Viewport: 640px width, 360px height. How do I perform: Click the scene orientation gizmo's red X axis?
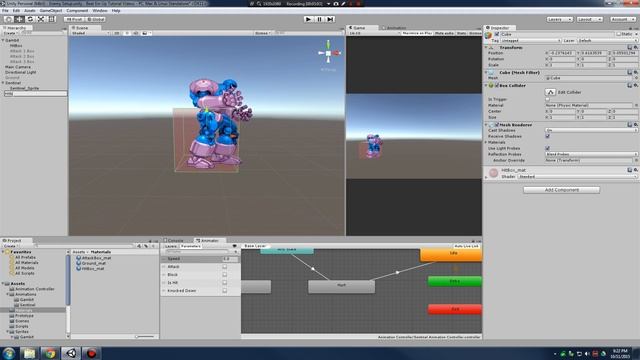click(336, 53)
